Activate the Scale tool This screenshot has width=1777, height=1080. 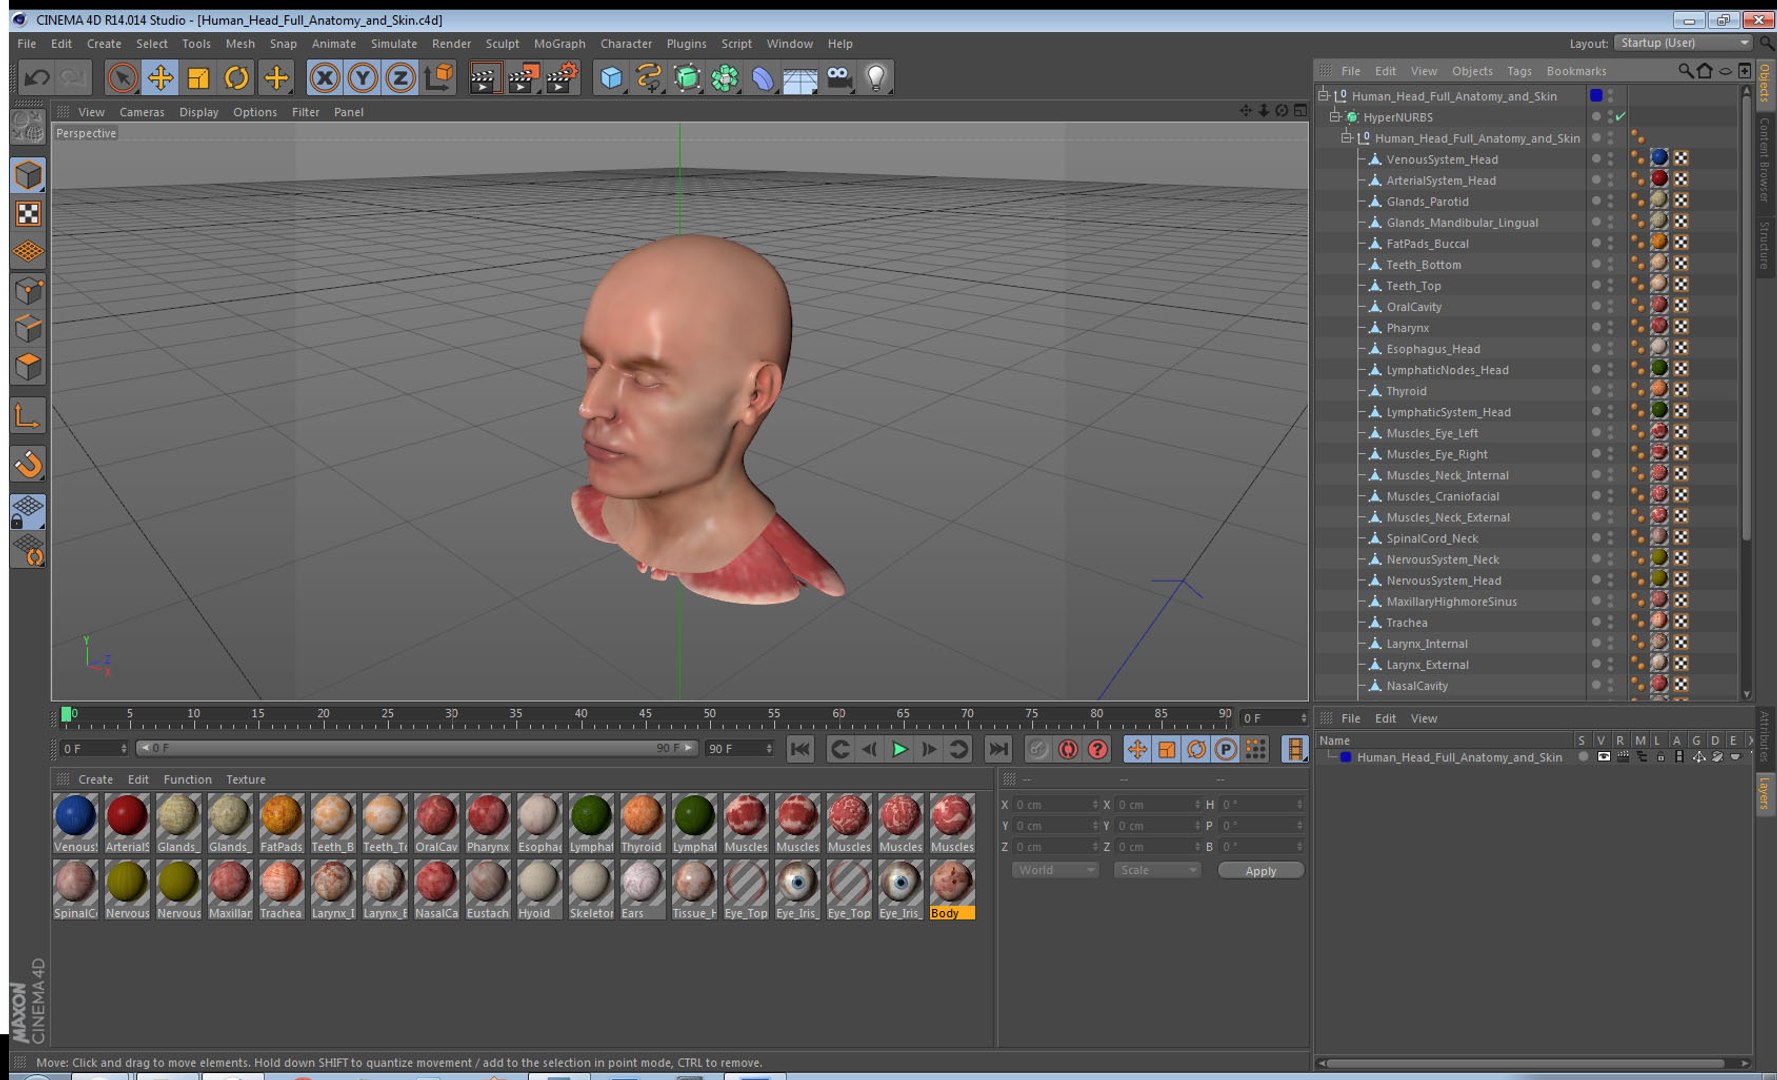(198, 77)
